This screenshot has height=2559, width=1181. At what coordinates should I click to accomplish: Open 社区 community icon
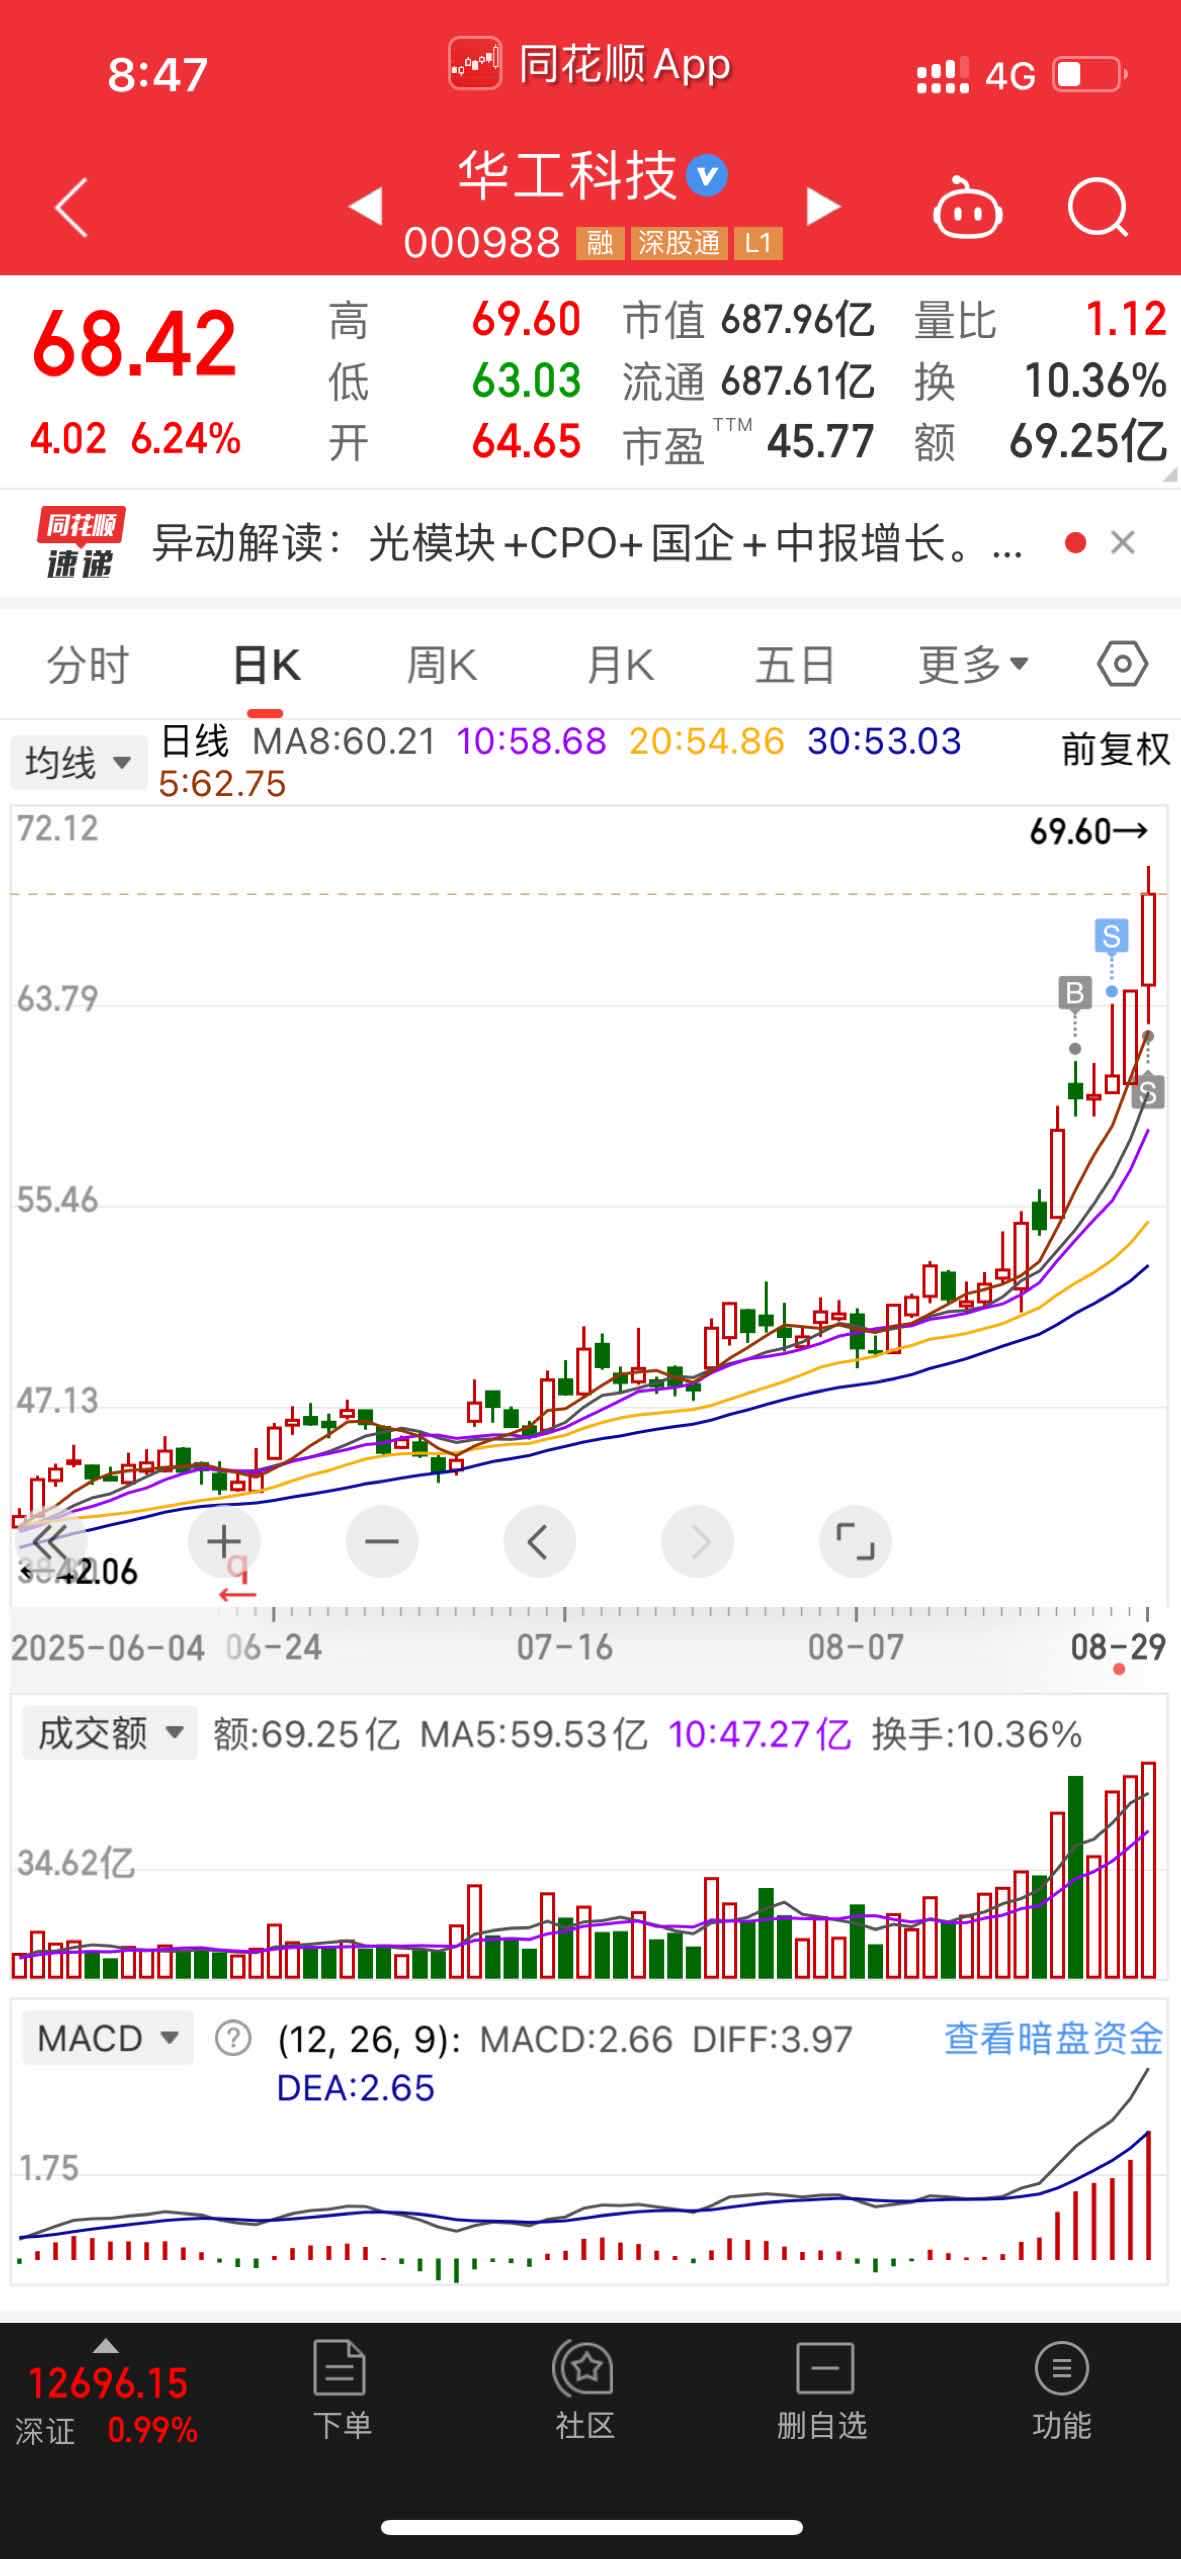584,2389
